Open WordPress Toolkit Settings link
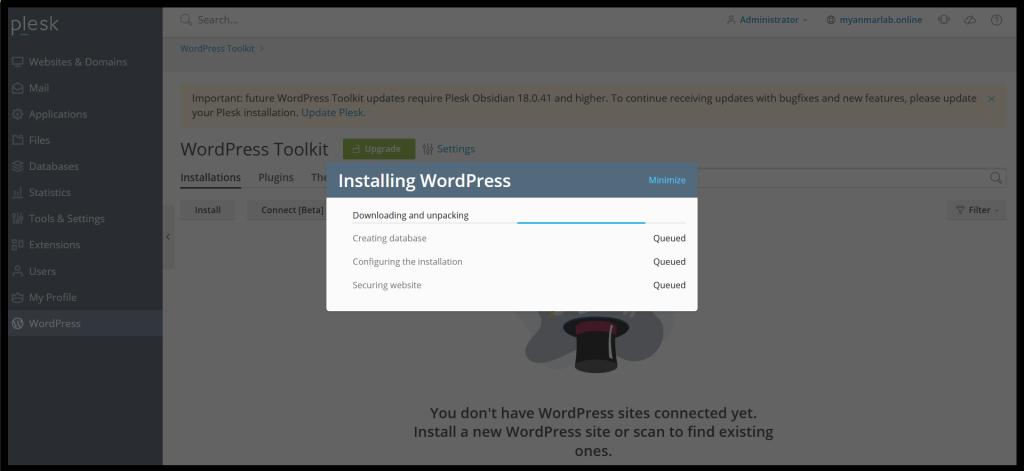 (449, 149)
